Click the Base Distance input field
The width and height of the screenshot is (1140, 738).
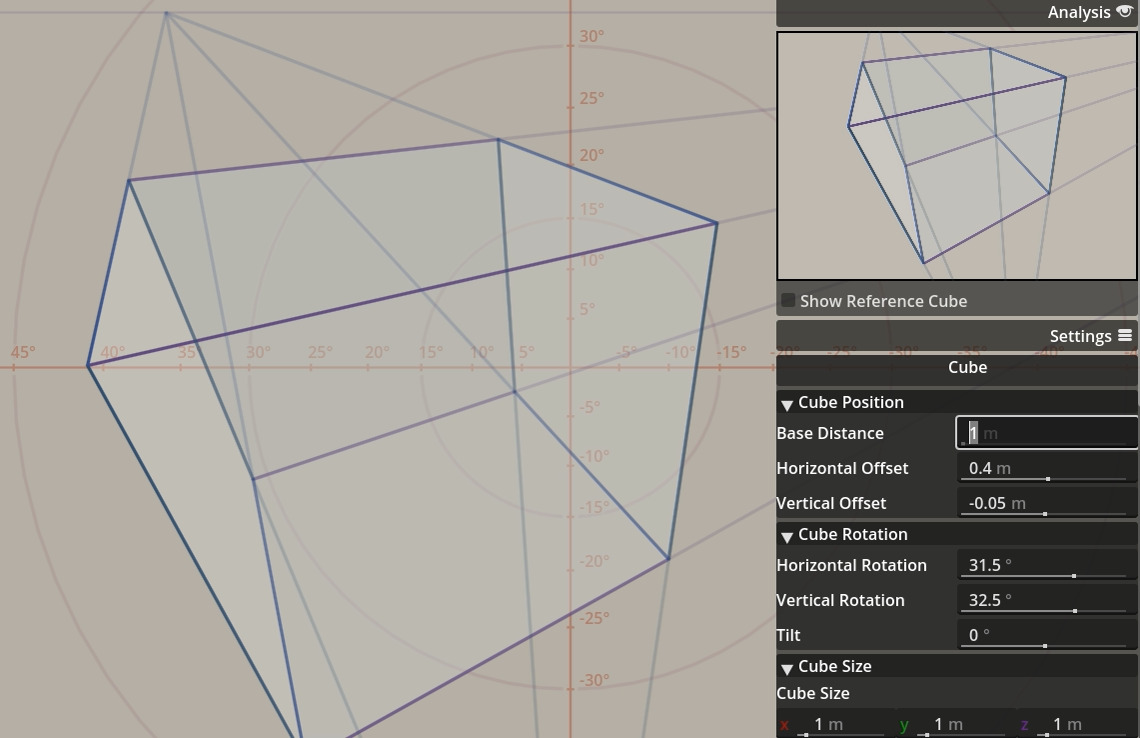point(1046,433)
